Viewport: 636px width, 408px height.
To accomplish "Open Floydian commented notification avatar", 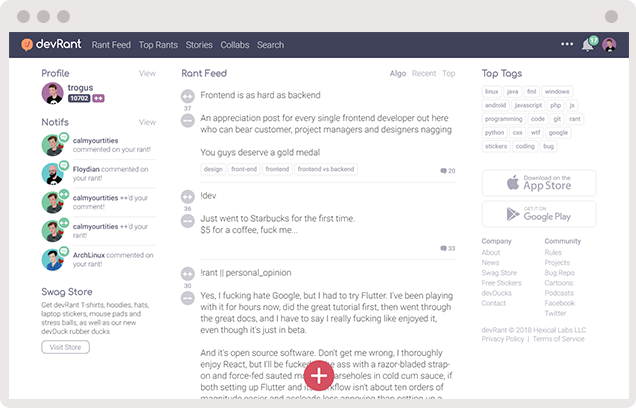I will click(x=52, y=174).
